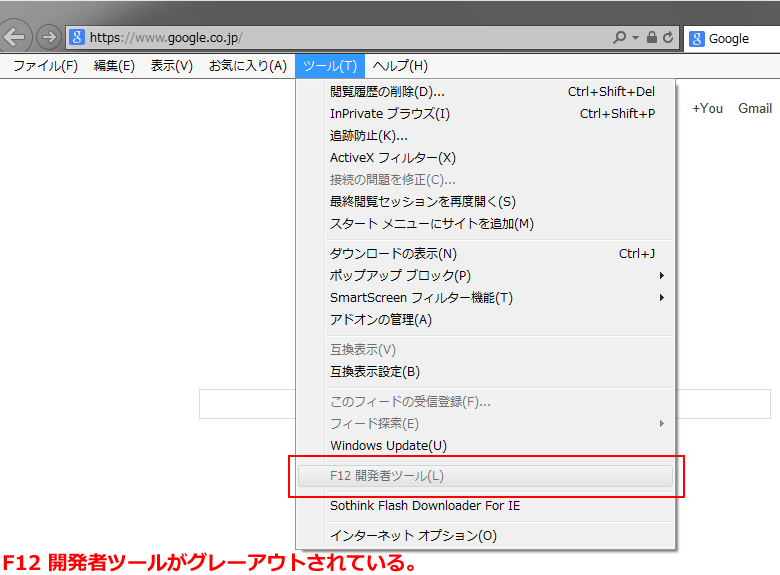The image size is (780, 575).
Task: Select the Google browser tab
Action: pos(732,39)
